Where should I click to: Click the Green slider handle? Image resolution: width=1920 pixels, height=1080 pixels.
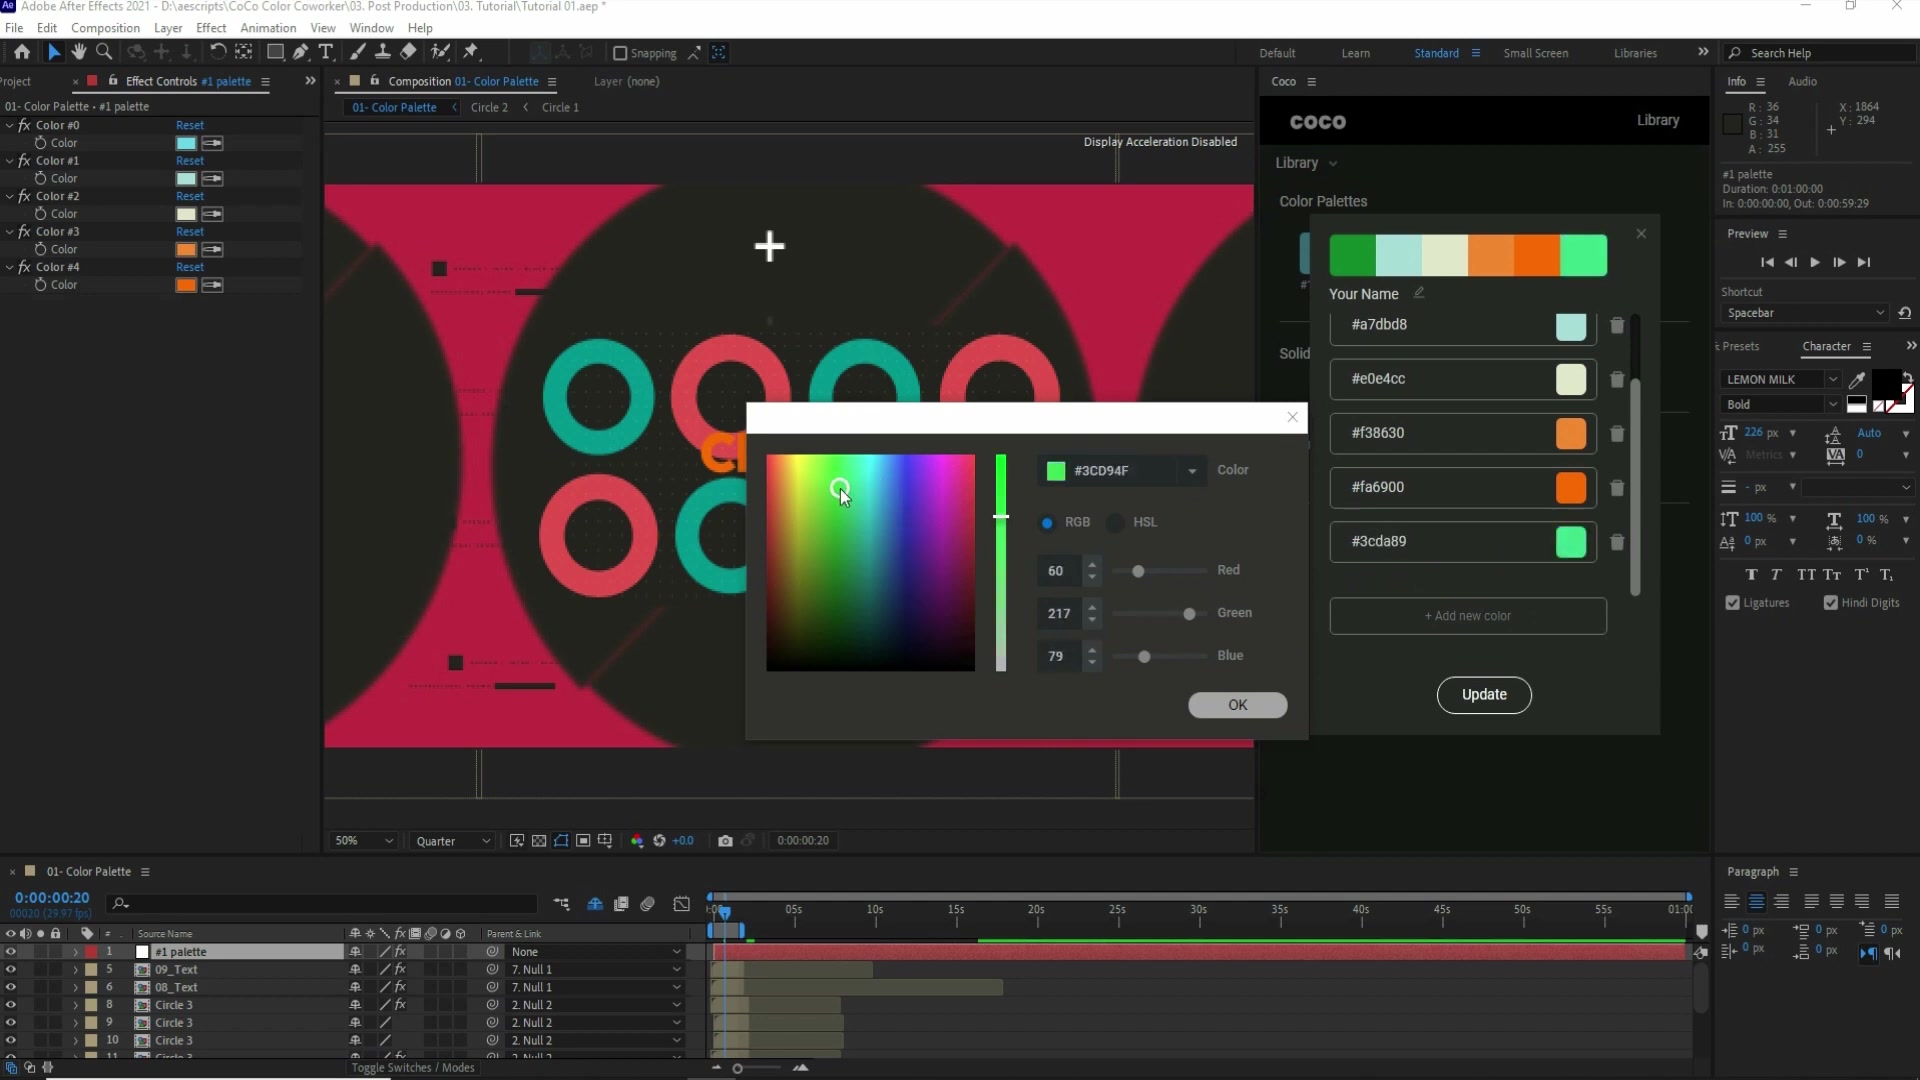pyautogui.click(x=1189, y=614)
